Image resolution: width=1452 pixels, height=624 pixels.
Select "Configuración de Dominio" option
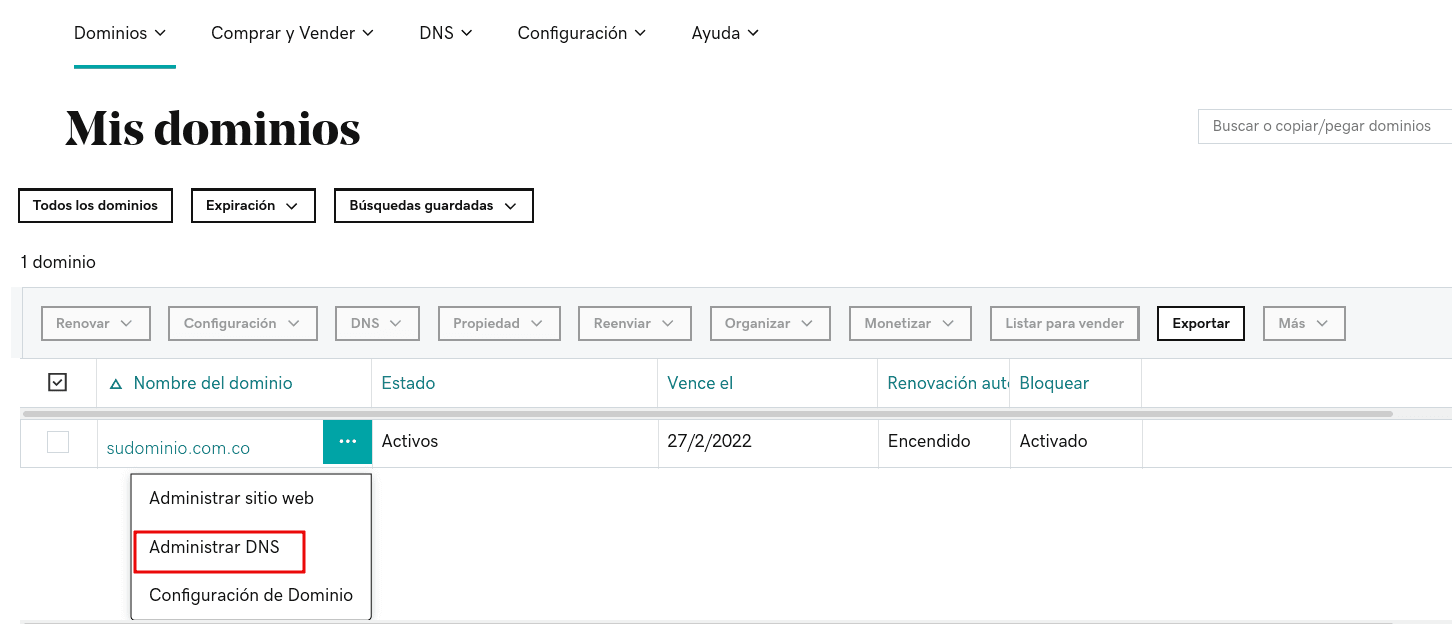(x=251, y=594)
